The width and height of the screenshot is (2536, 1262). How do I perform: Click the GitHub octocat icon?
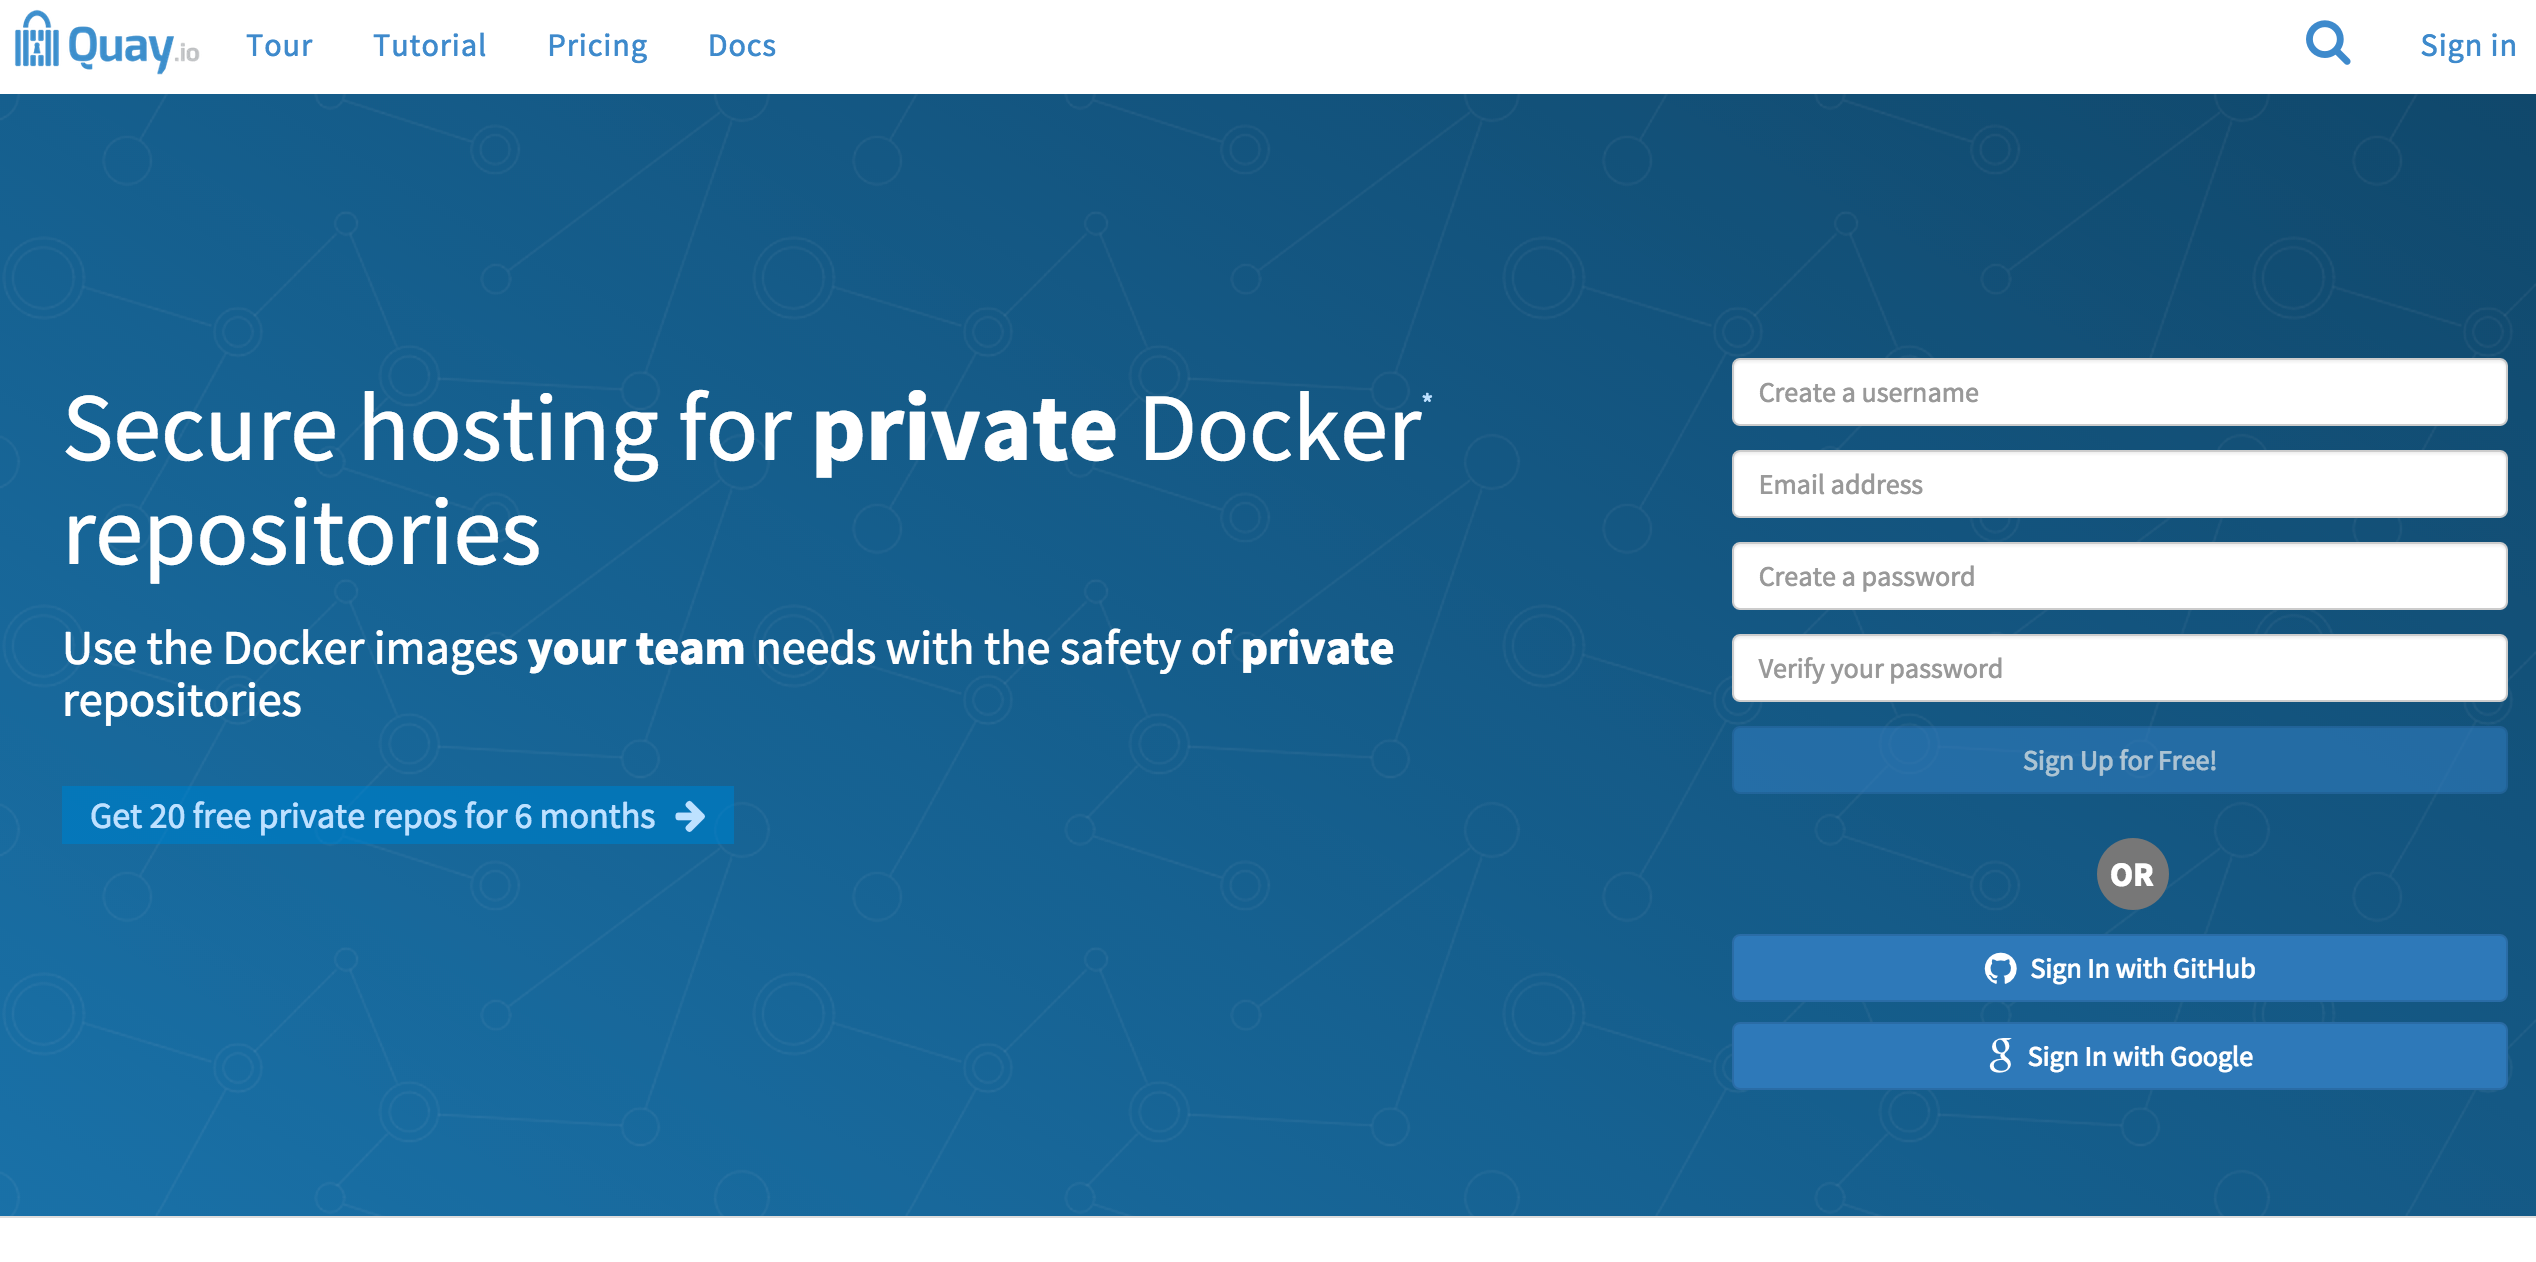point(2000,967)
